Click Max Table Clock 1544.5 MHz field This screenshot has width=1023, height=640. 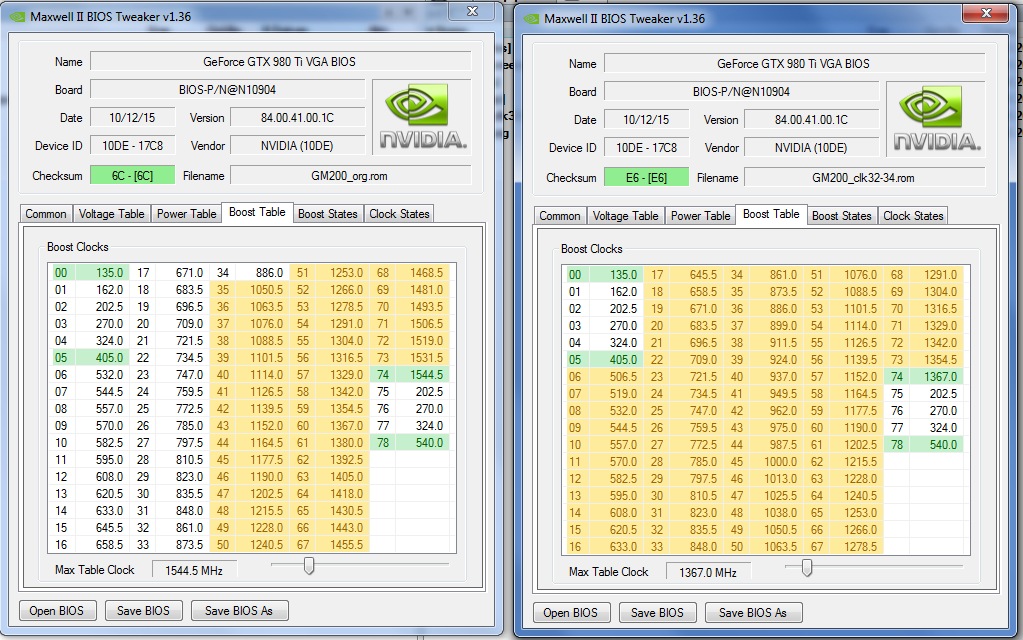[194, 570]
